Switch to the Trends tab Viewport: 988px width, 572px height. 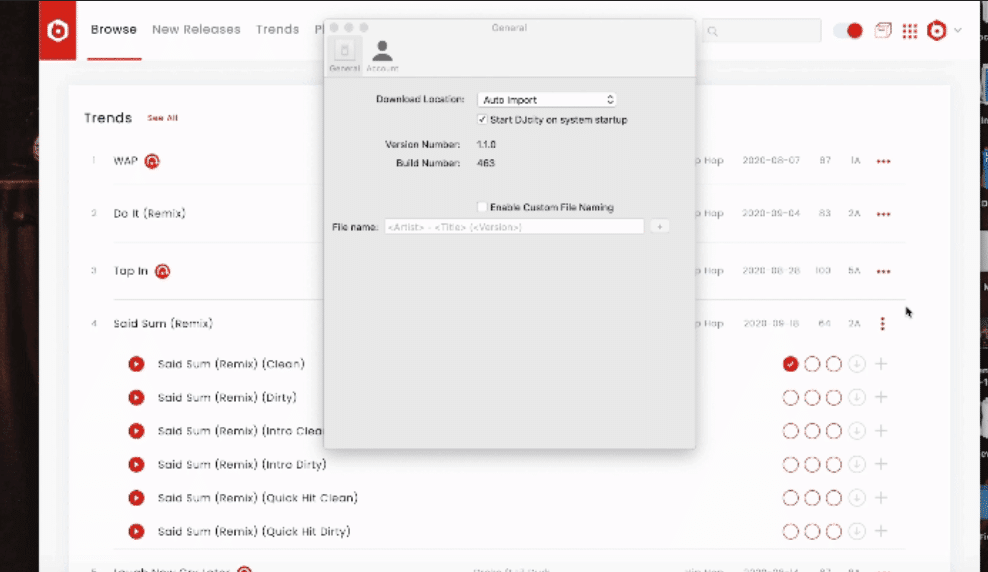(x=277, y=30)
